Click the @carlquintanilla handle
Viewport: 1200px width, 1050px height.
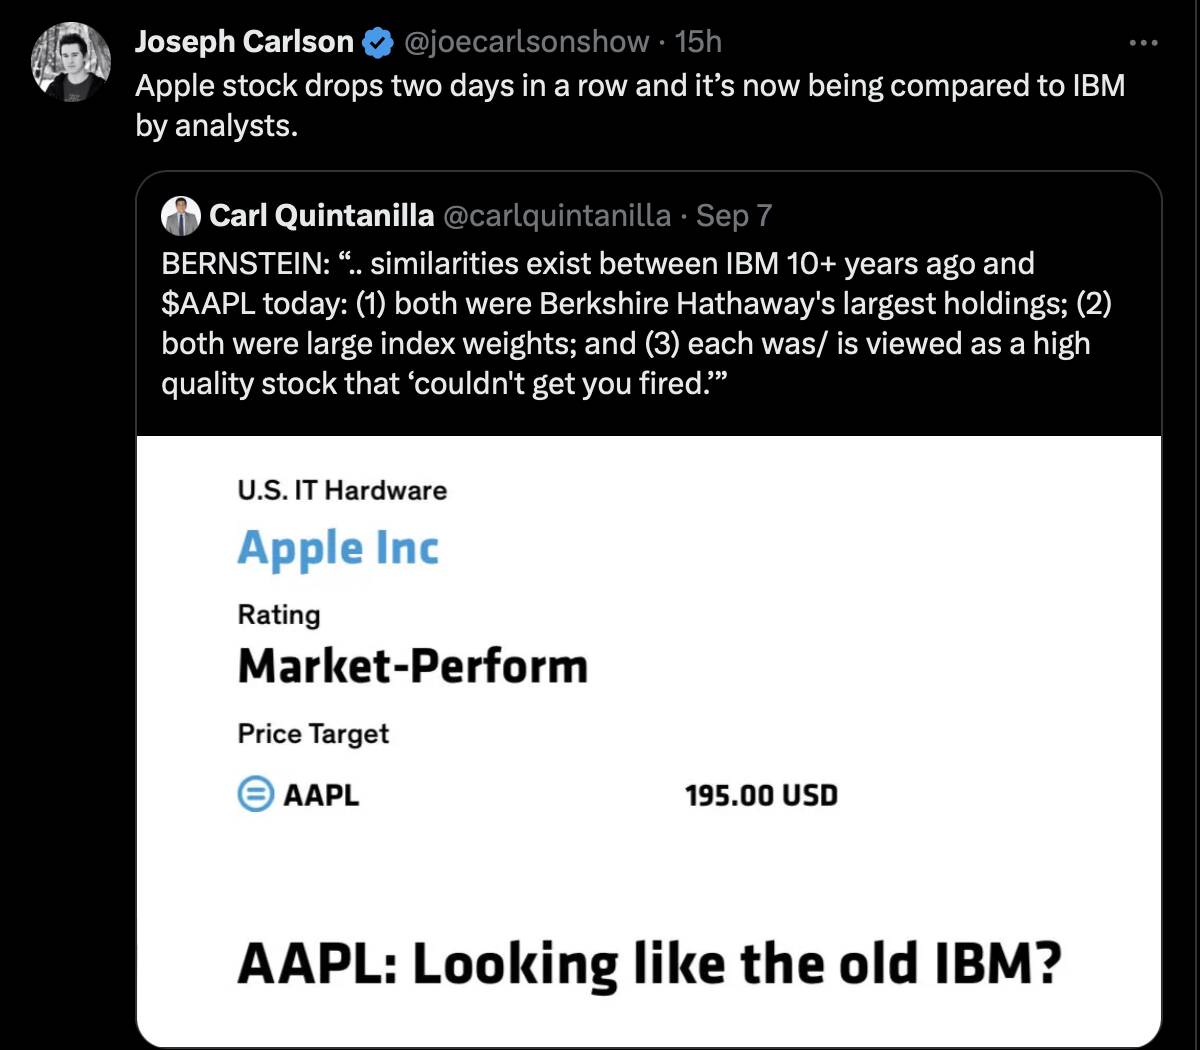tap(557, 215)
